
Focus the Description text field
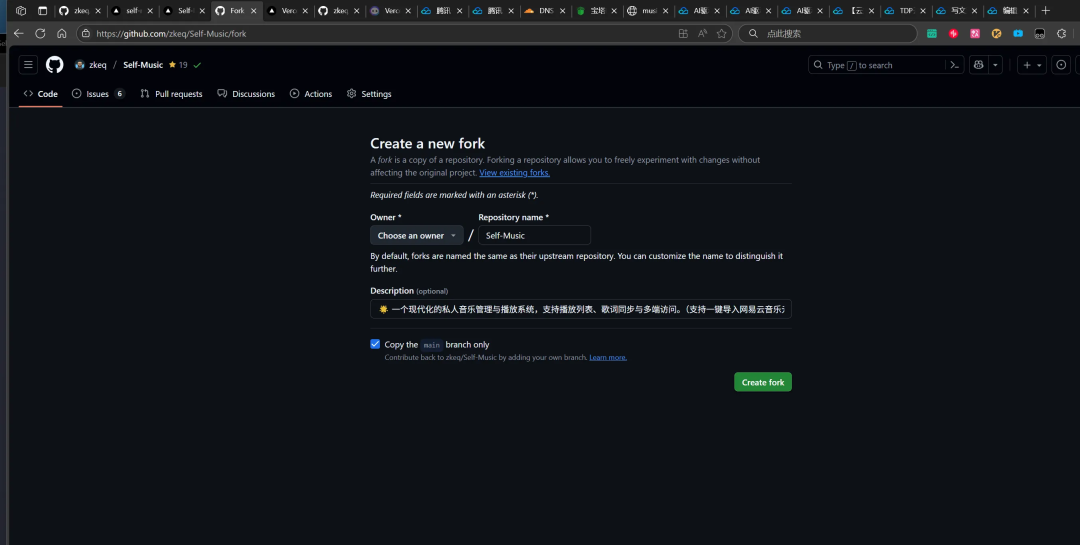point(581,309)
